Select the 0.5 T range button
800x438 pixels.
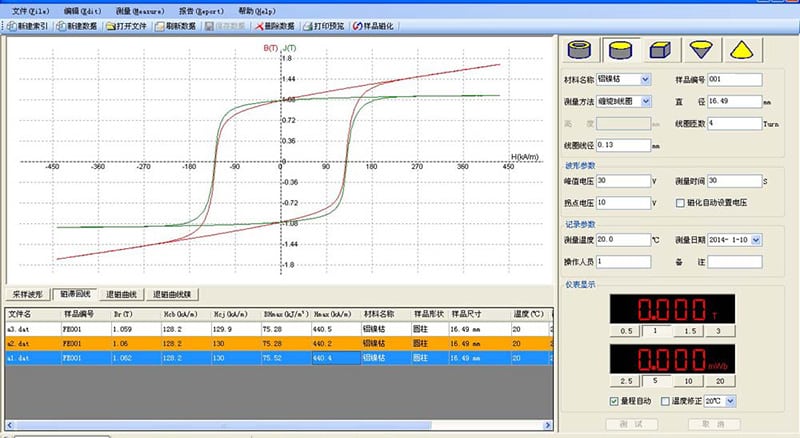click(x=626, y=331)
